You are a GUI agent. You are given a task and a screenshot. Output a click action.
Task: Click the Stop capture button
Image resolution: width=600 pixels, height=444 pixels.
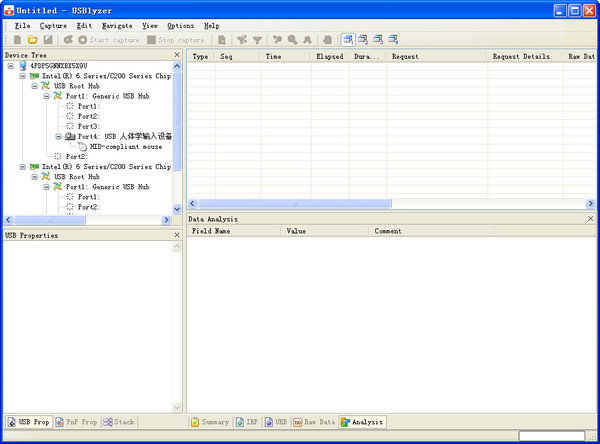tap(176, 40)
